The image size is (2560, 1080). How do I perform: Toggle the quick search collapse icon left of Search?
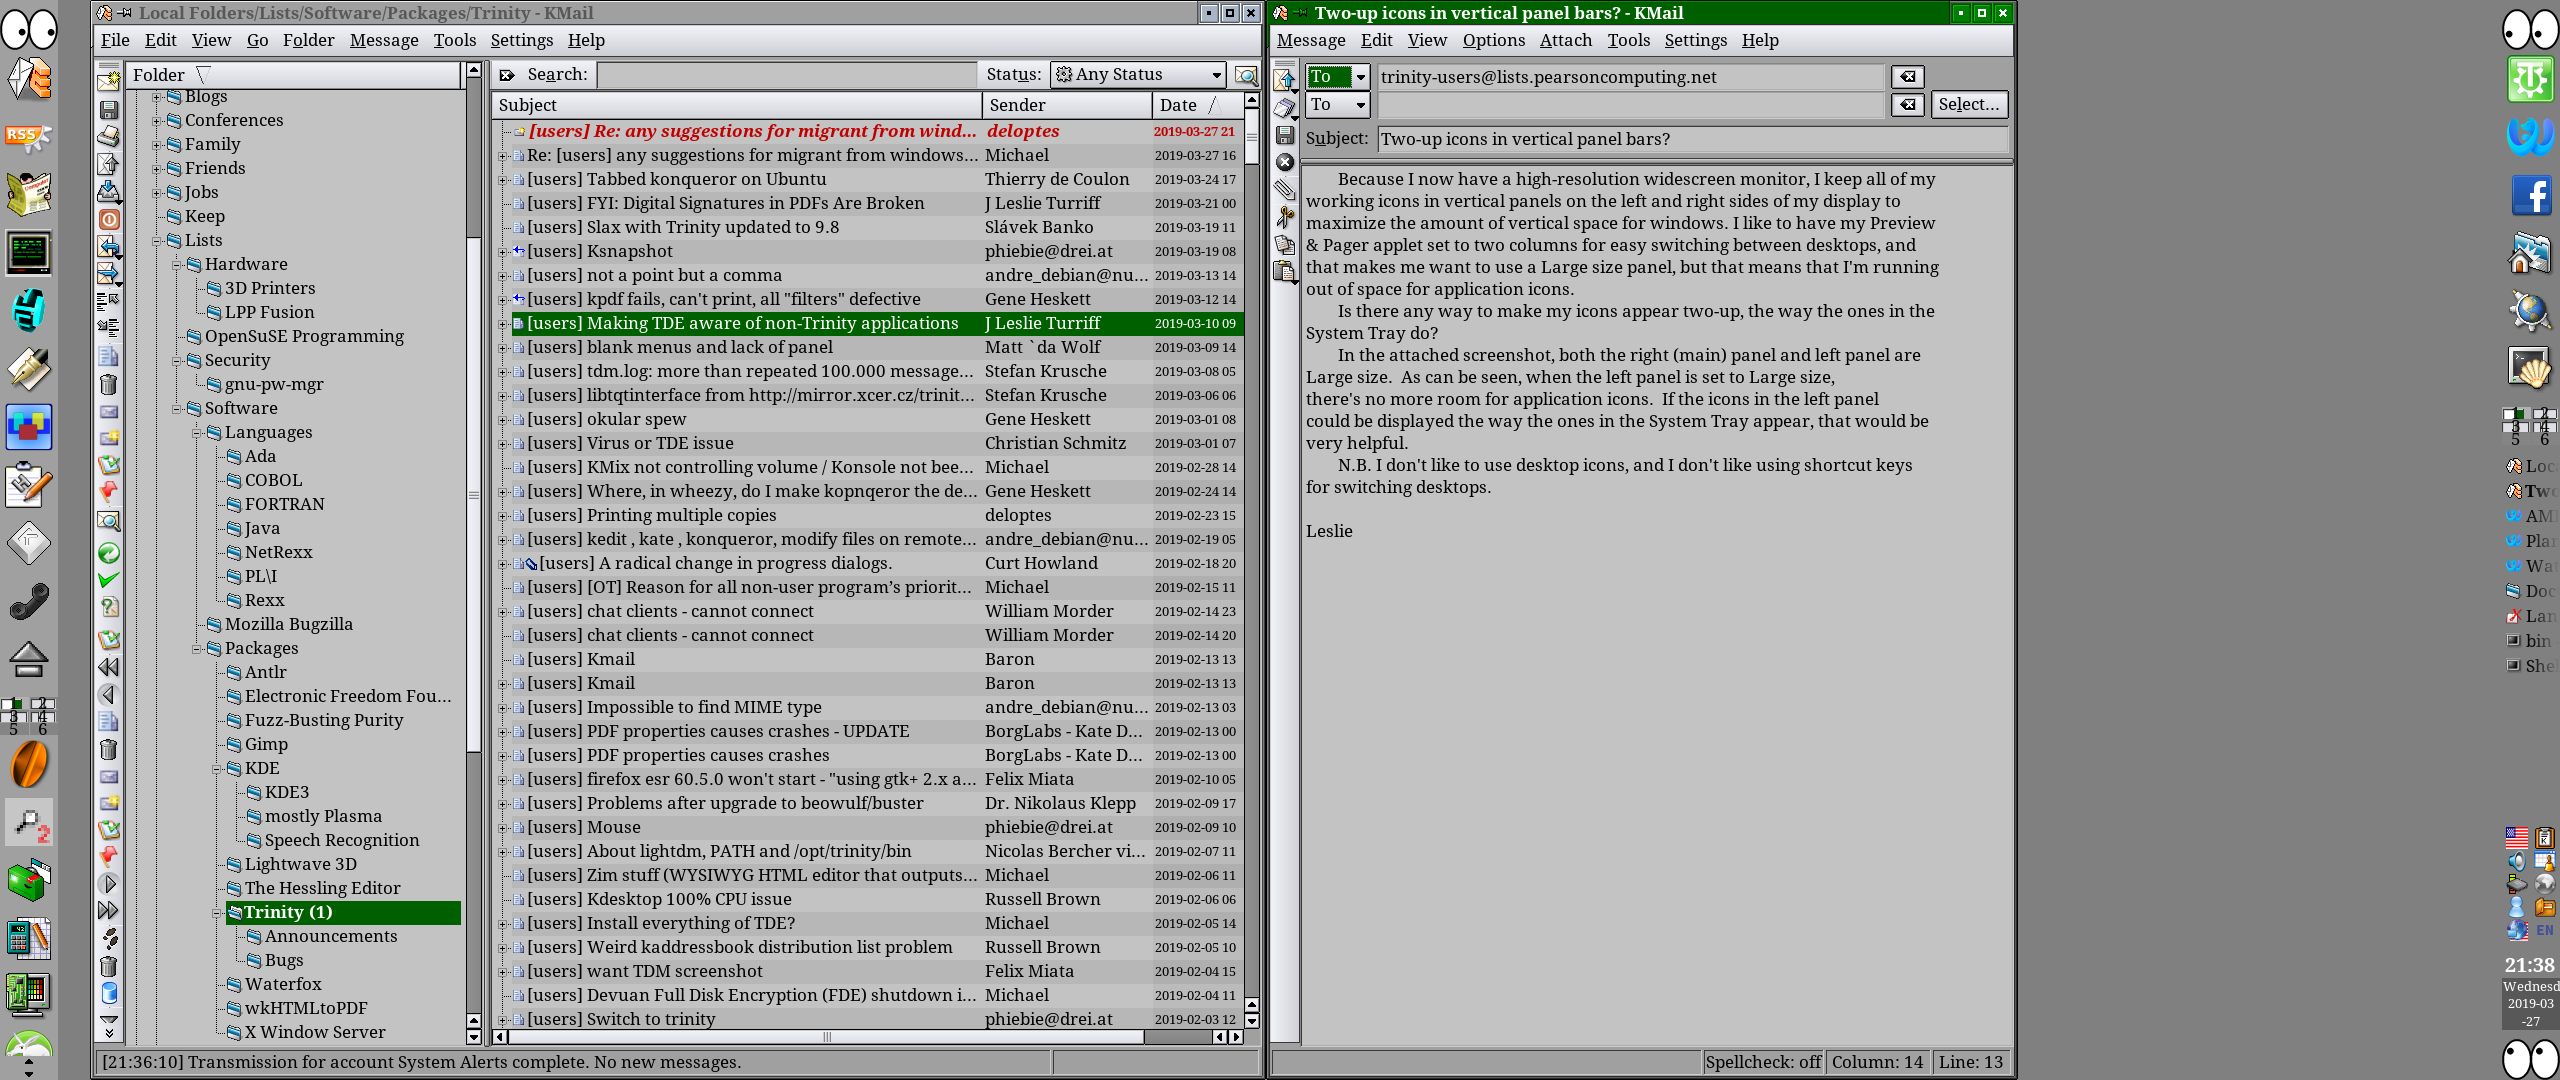[507, 75]
